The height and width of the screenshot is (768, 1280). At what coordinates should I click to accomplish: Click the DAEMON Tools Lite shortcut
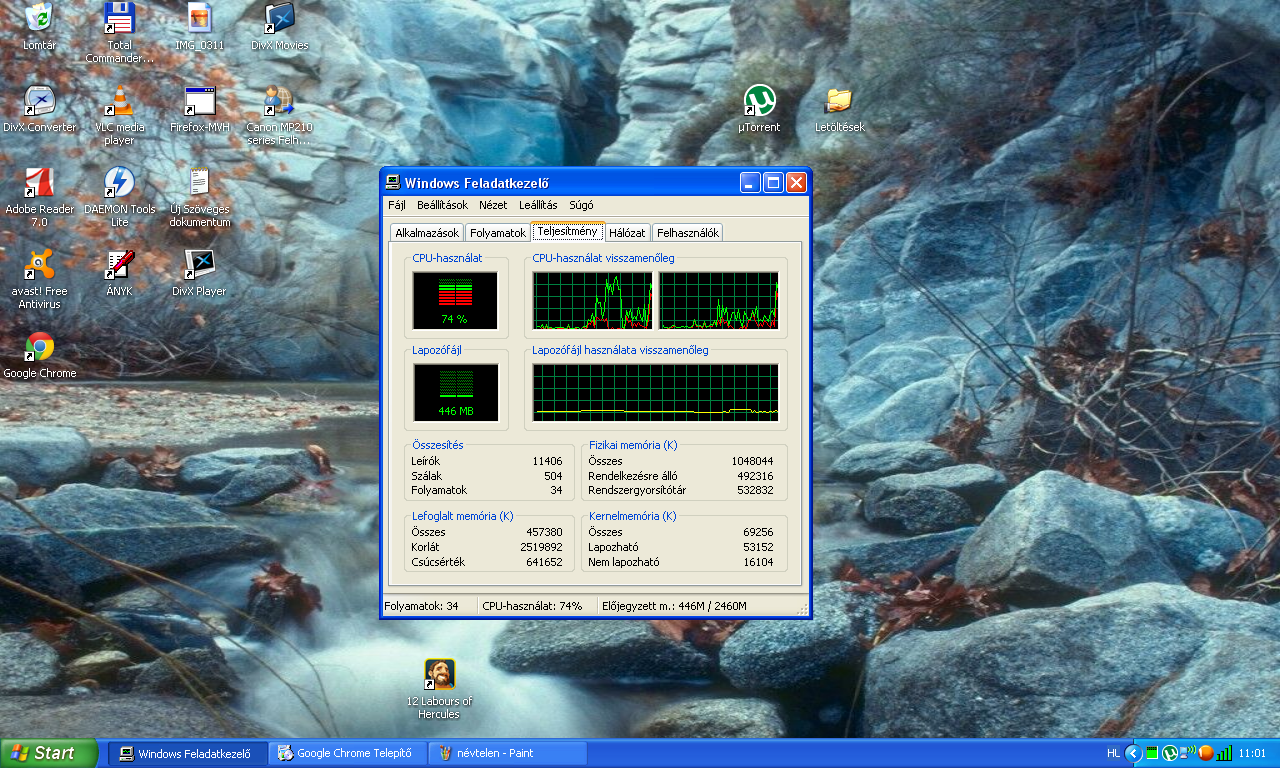[x=120, y=183]
